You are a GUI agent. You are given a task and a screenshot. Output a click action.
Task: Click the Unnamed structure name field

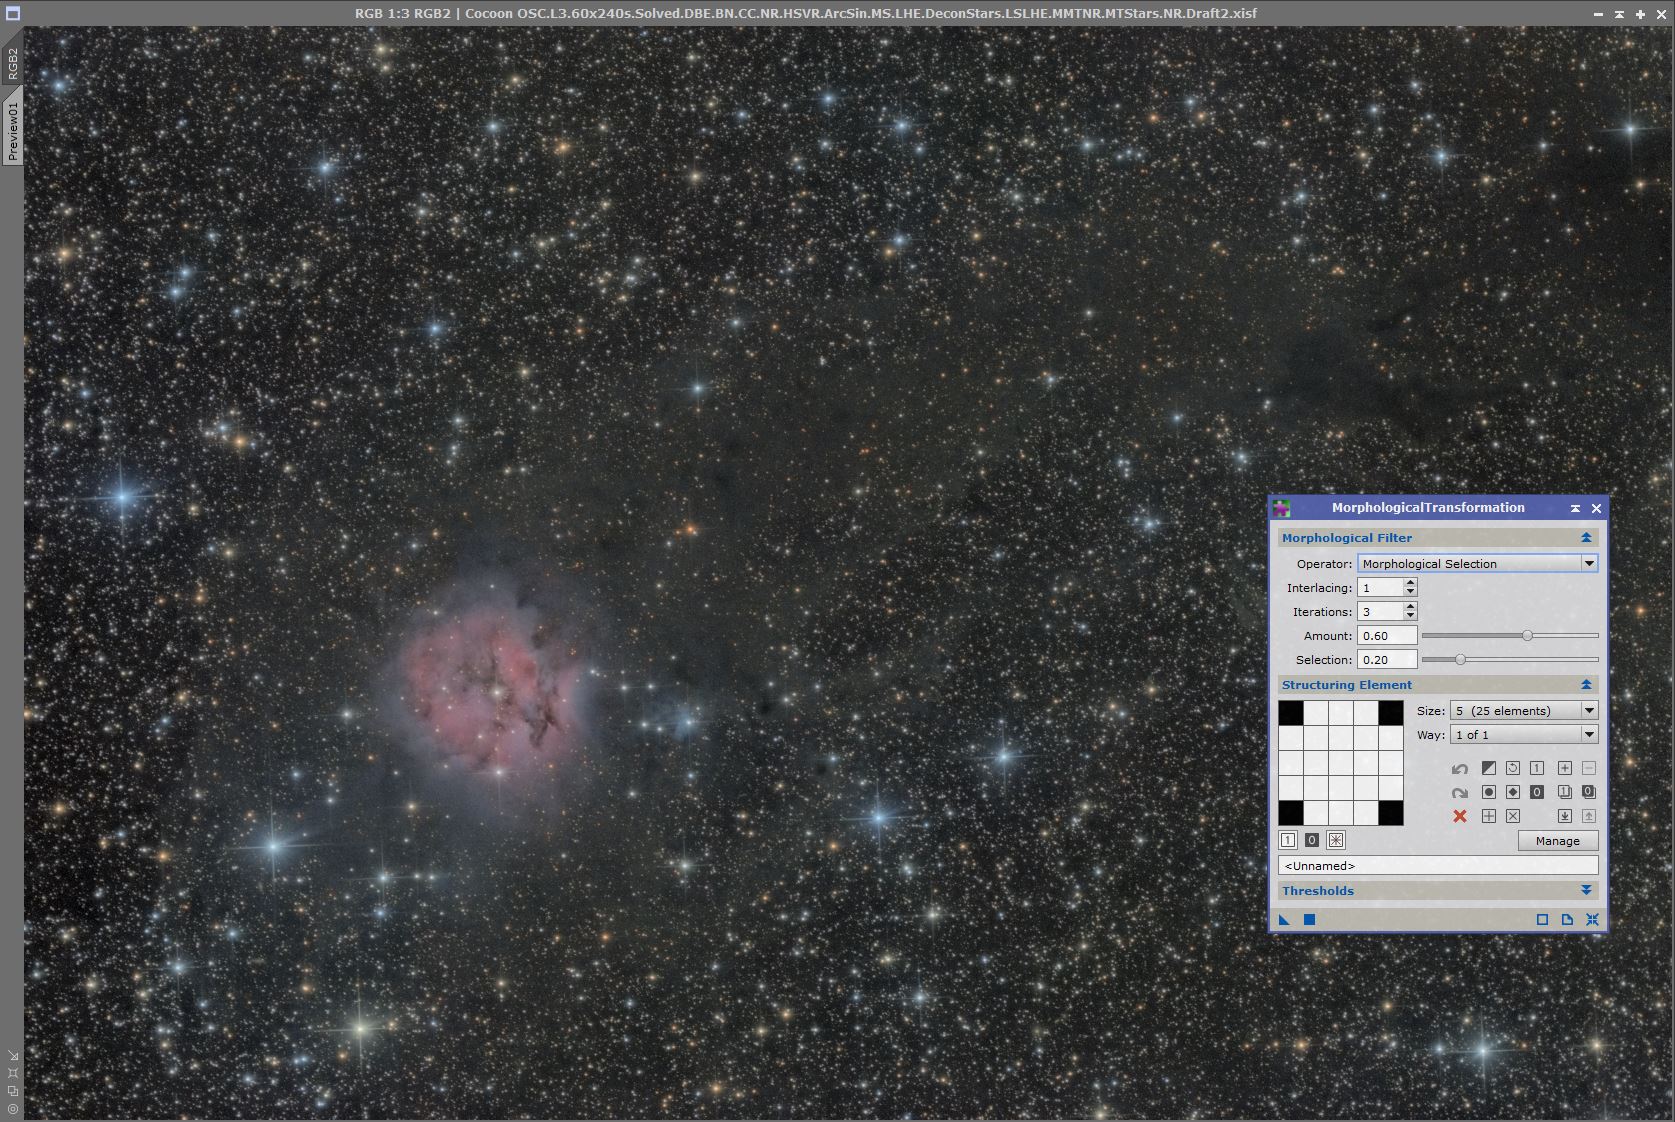click(x=1437, y=866)
